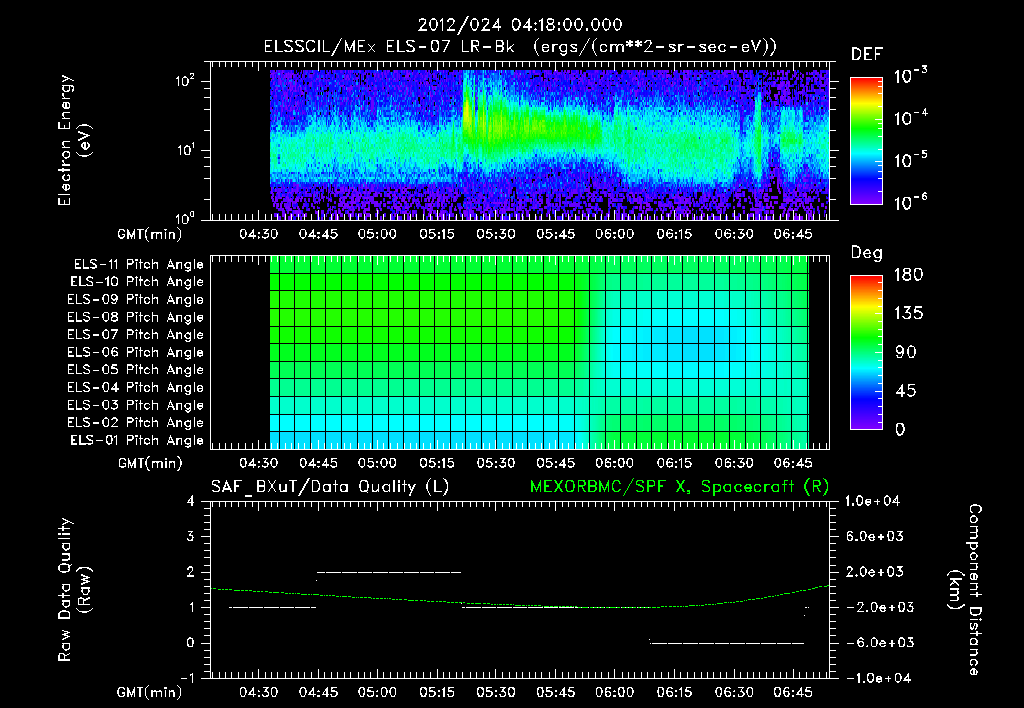
Task: Click the green MEXORBMC/SPF X, Spacecraft (R) title
Action: pos(679,487)
